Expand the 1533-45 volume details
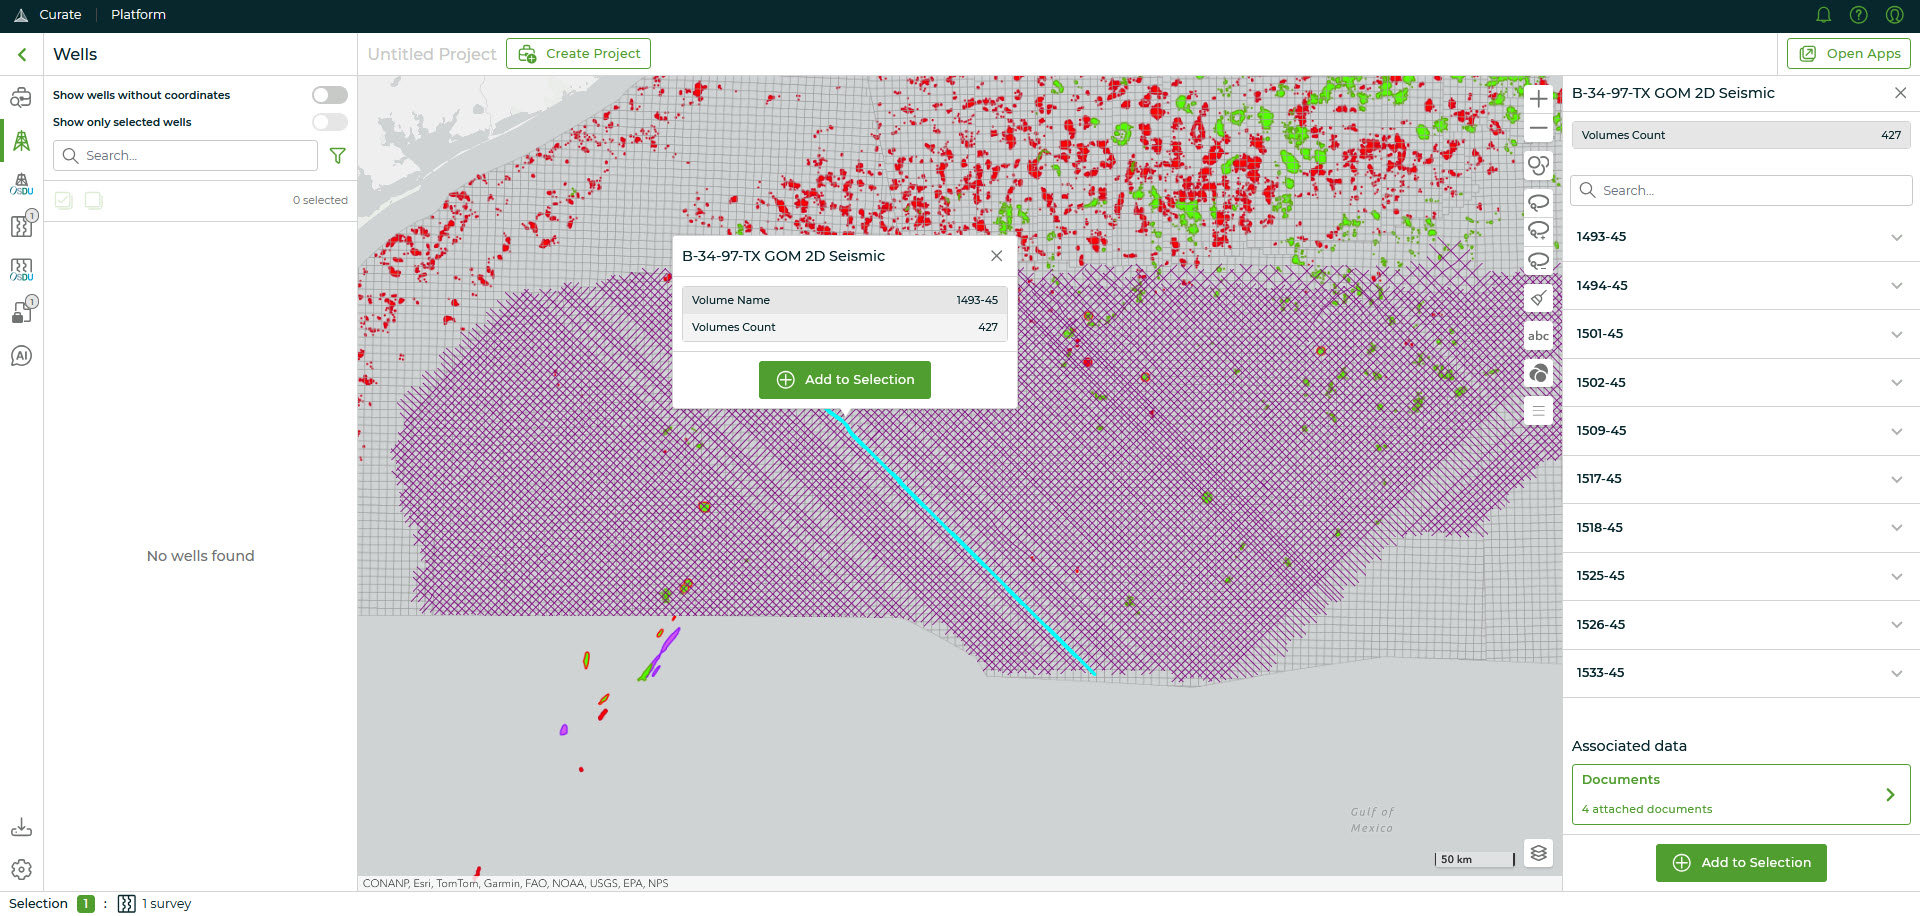1920x916 pixels. click(1897, 673)
